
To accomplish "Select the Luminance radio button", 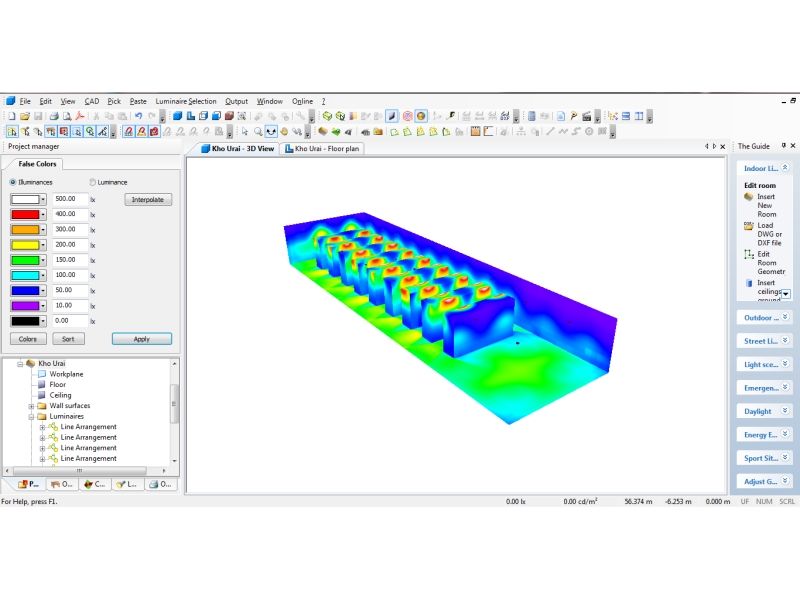I will [x=93, y=182].
